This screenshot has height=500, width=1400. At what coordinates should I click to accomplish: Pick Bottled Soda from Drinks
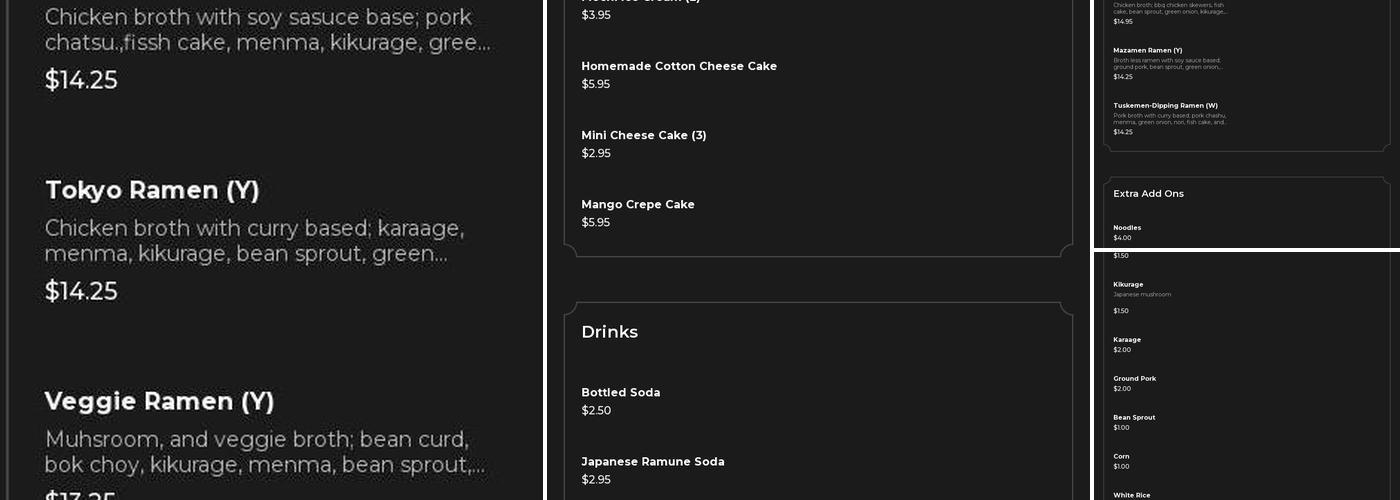click(x=620, y=393)
